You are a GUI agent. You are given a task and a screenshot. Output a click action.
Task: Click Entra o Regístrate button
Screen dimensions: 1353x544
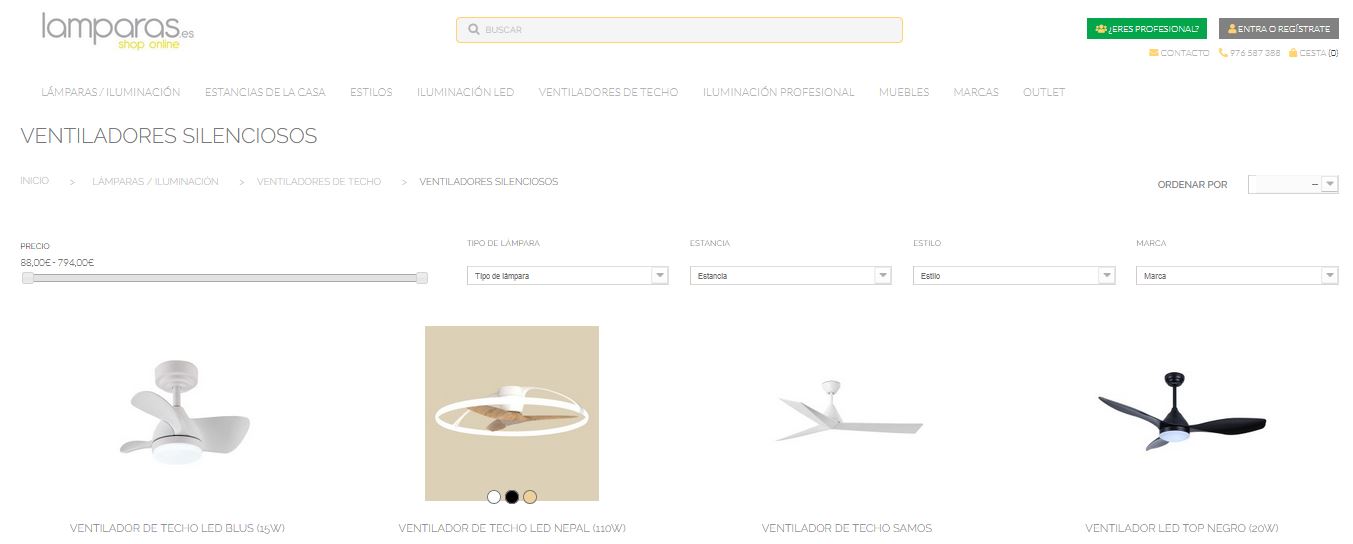coord(1279,29)
